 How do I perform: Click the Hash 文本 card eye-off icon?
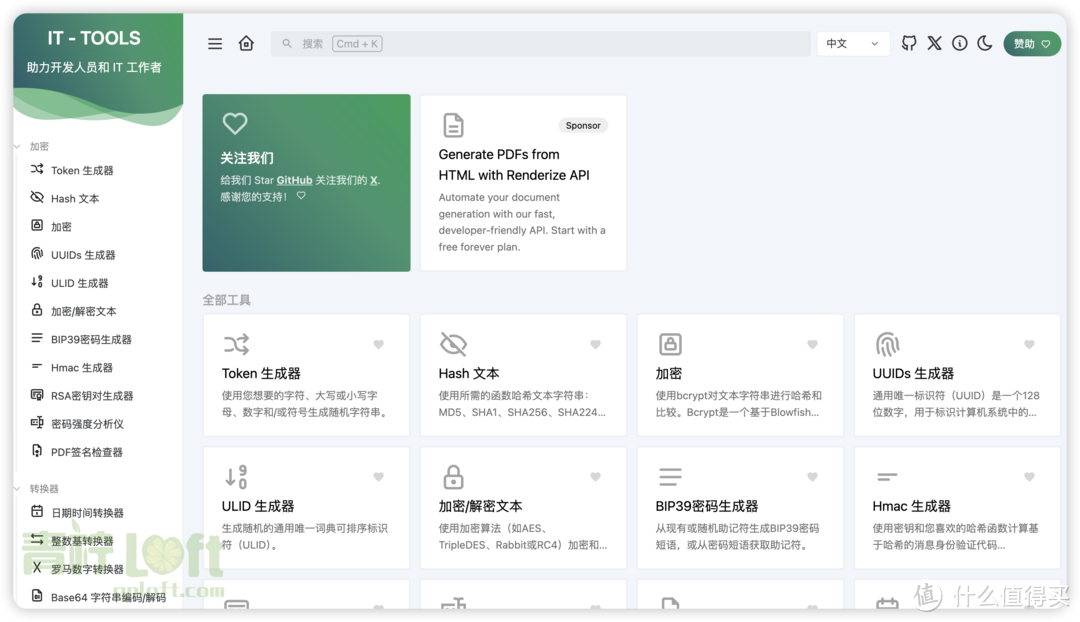click(453, 345)
